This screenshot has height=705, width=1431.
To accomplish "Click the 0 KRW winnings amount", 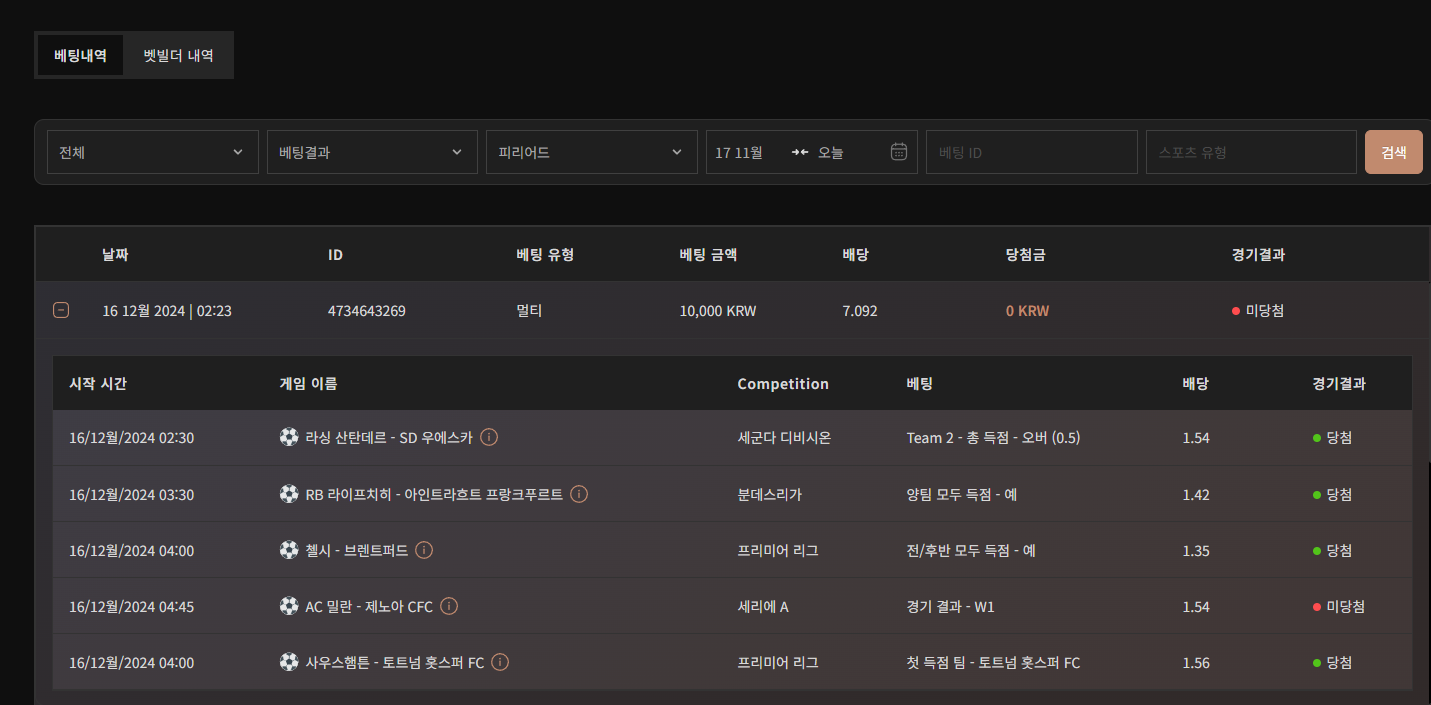I will point(1027,311).
